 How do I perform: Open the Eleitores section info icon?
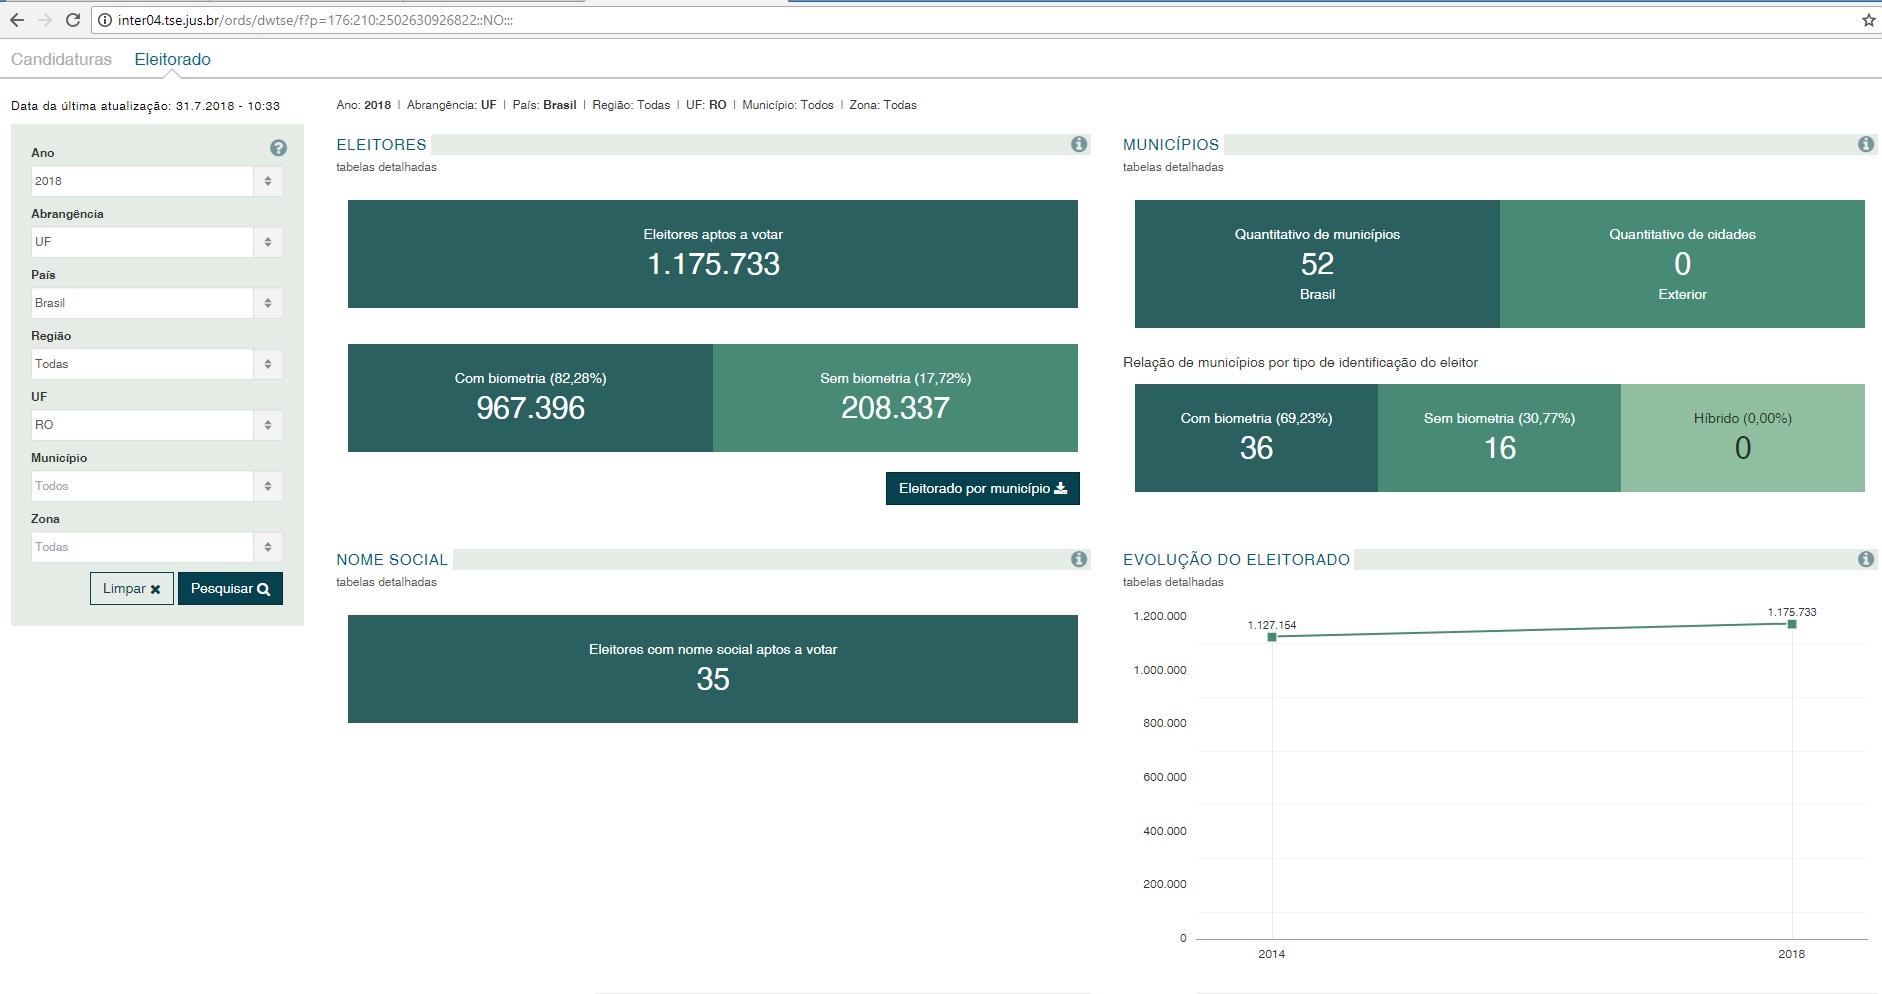tap(1079, 144)
